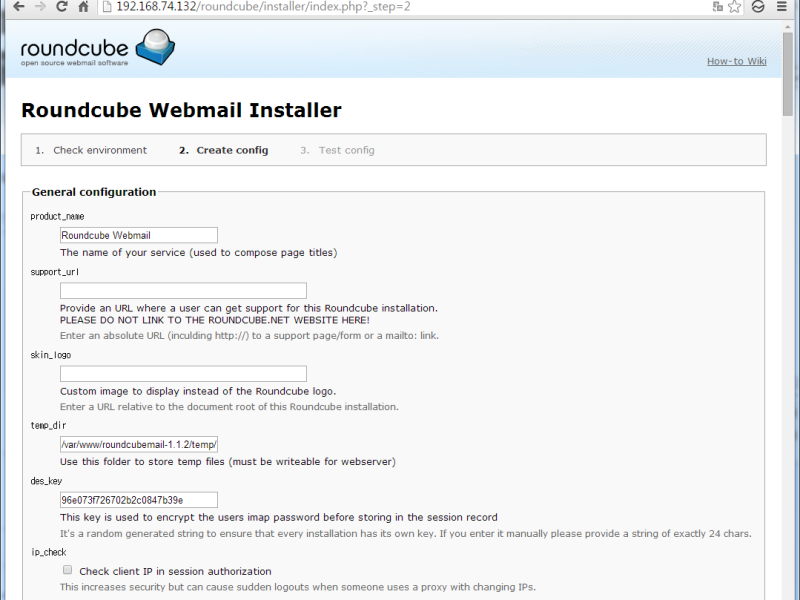This screenshot has height=600, width=800.
Task: Click the product_name input field
Action: click(139, 235)
